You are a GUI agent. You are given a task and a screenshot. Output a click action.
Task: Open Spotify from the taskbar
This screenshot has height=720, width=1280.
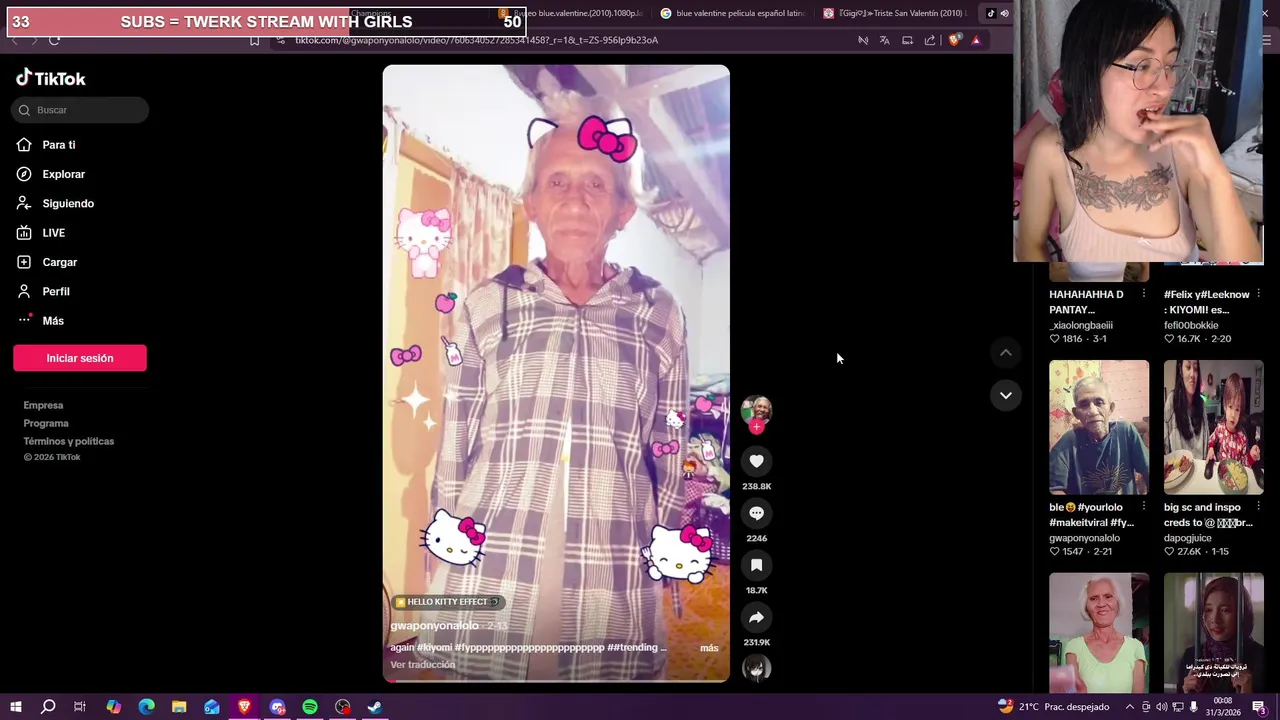pos(310,707)
